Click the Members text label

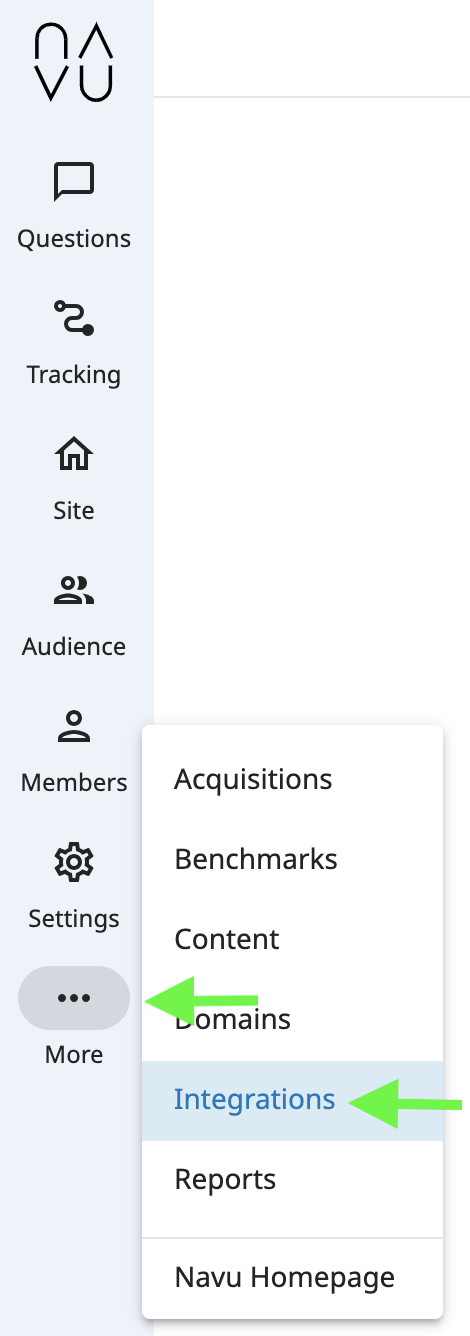click(x=74, y=783)
